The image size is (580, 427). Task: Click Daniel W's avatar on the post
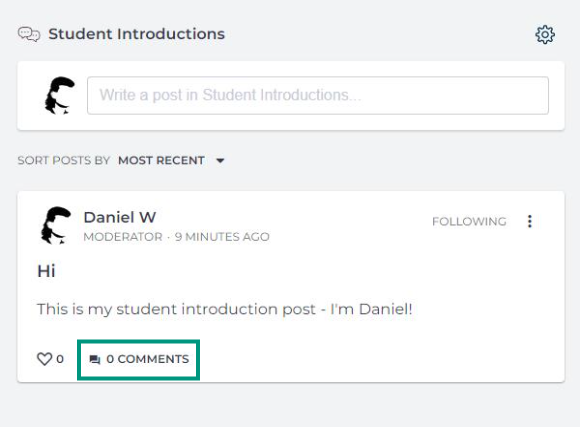pos(56,225)
